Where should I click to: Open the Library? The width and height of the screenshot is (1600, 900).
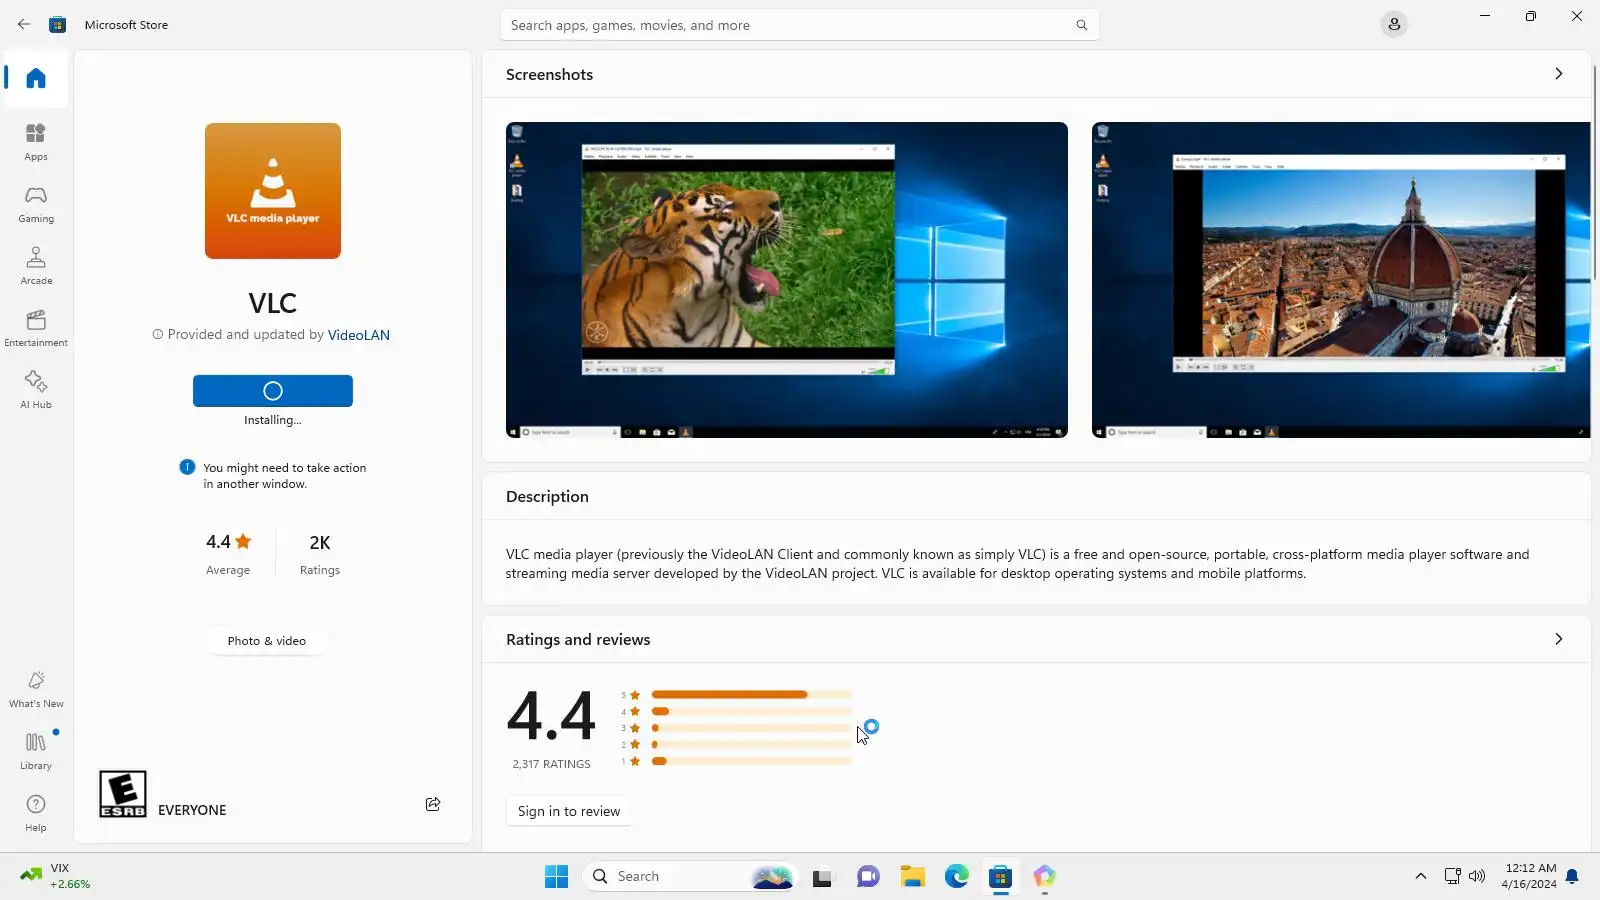[36, 750]
